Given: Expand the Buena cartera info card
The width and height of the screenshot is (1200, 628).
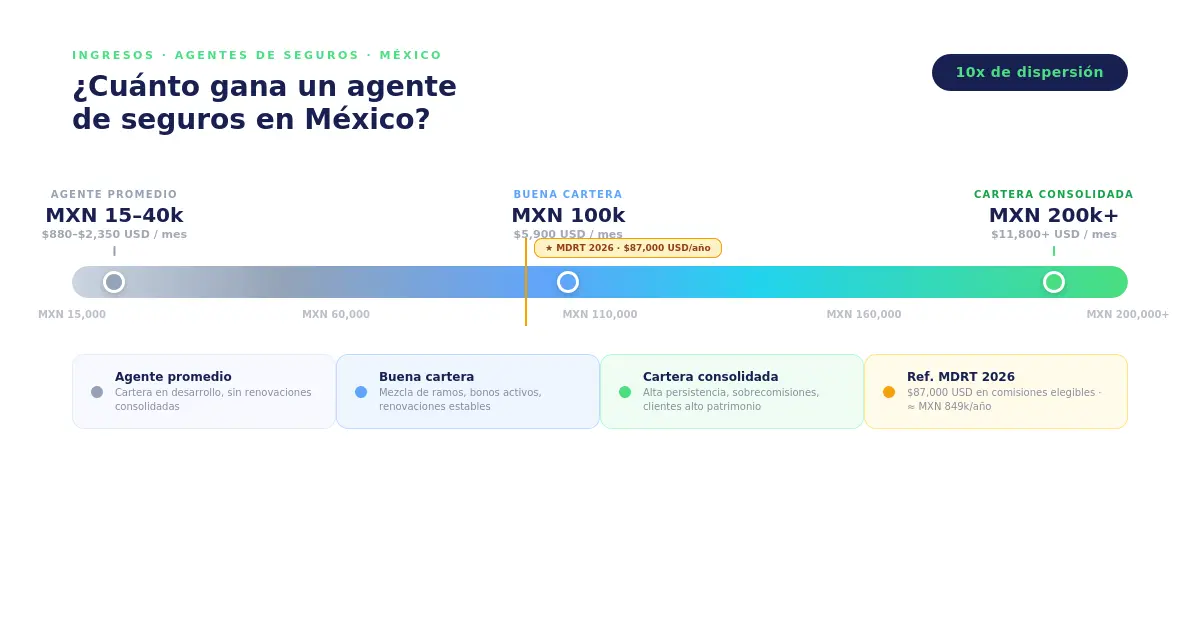Looking at the screenshot, I should [468, 391].
